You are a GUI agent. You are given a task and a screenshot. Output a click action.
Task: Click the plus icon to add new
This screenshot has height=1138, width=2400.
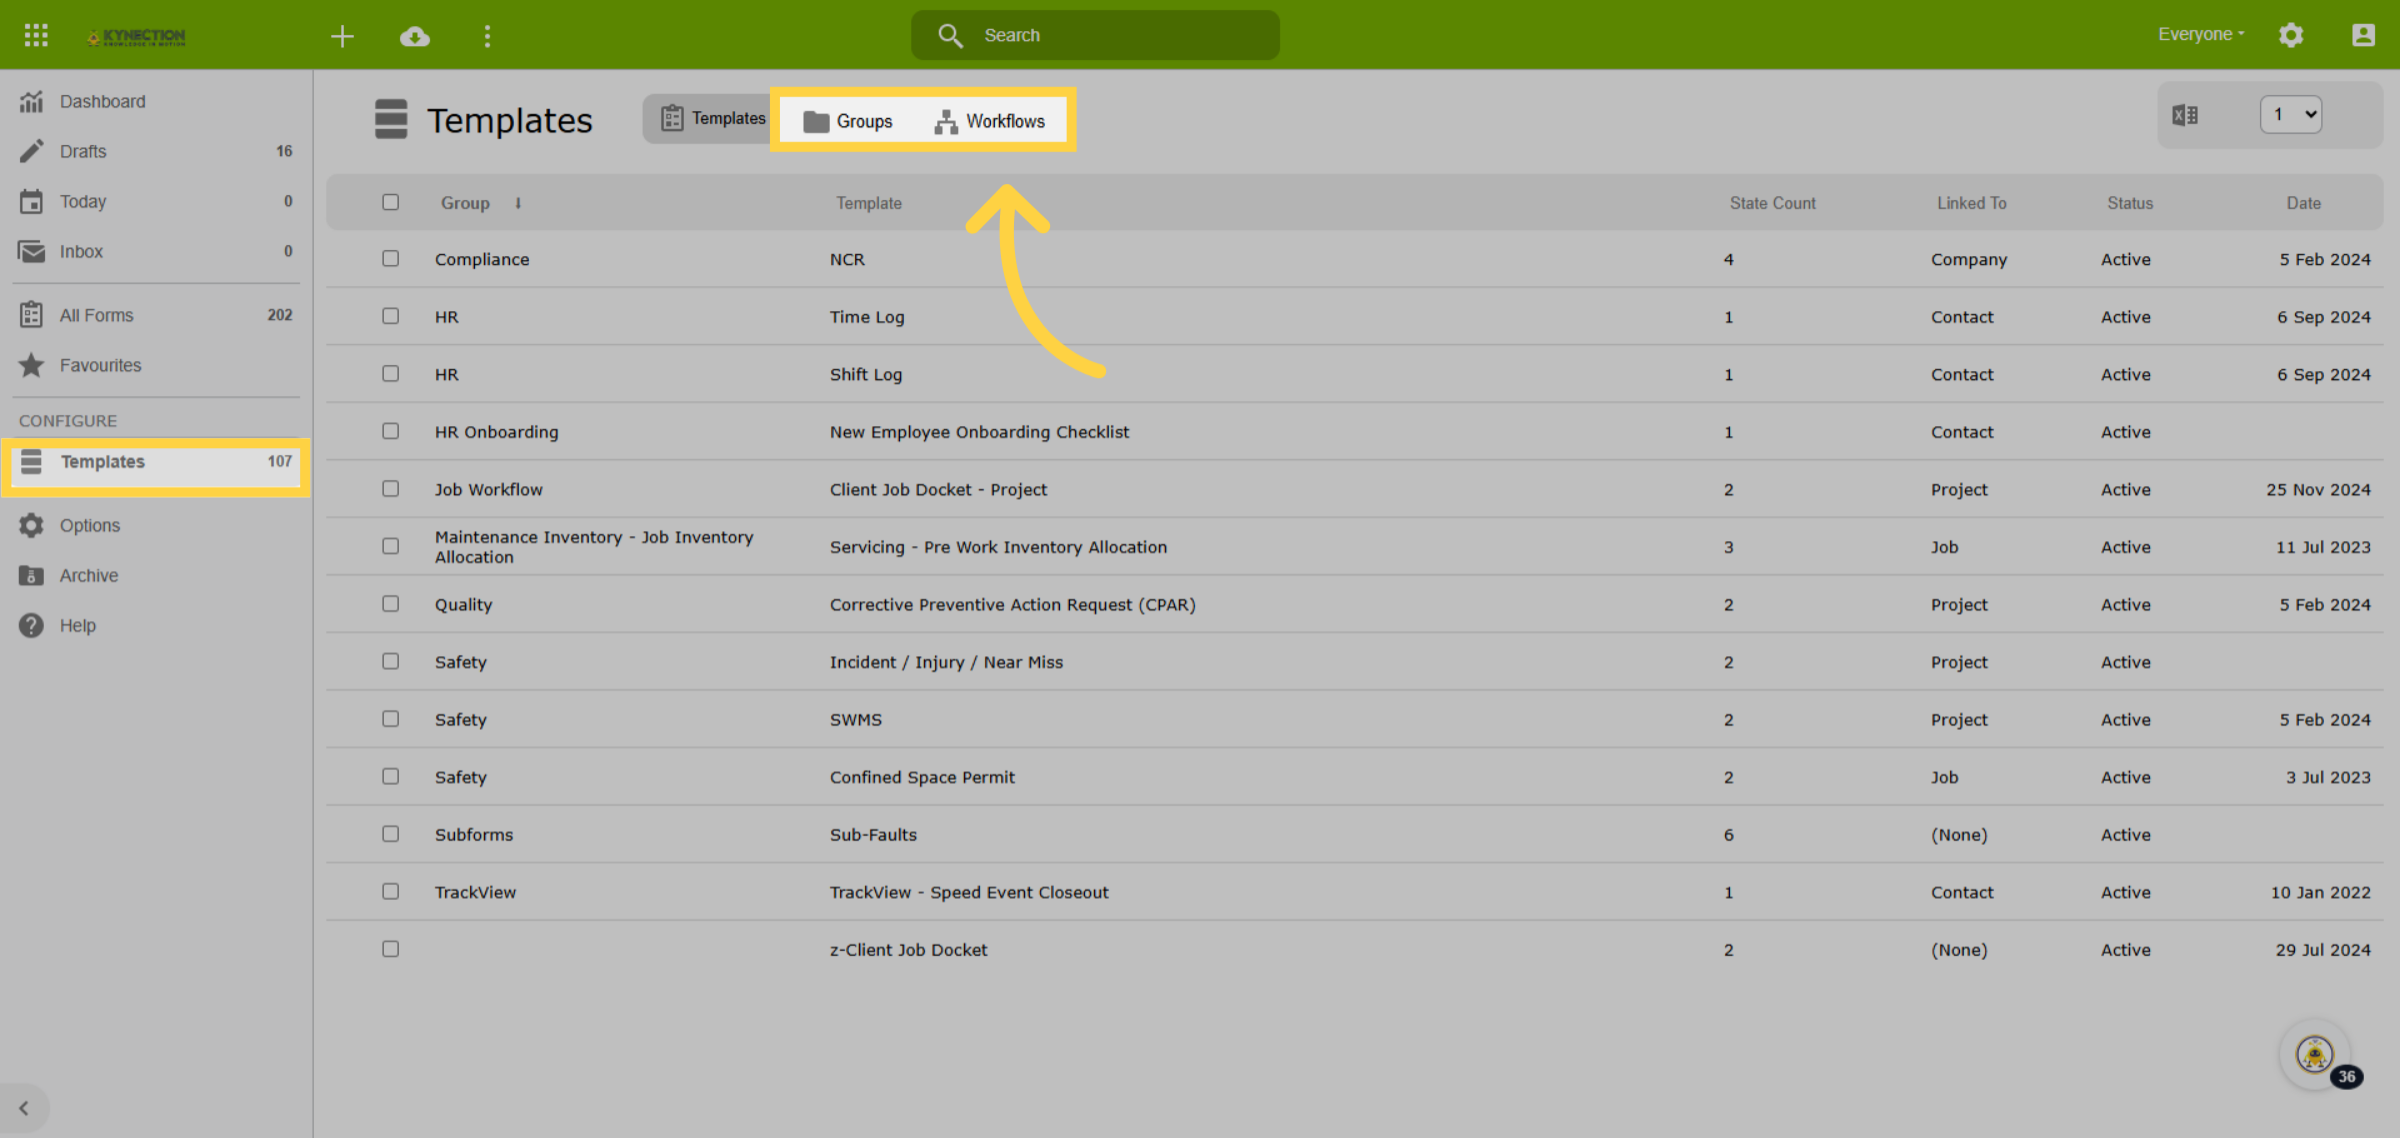(x=342, y=36)
